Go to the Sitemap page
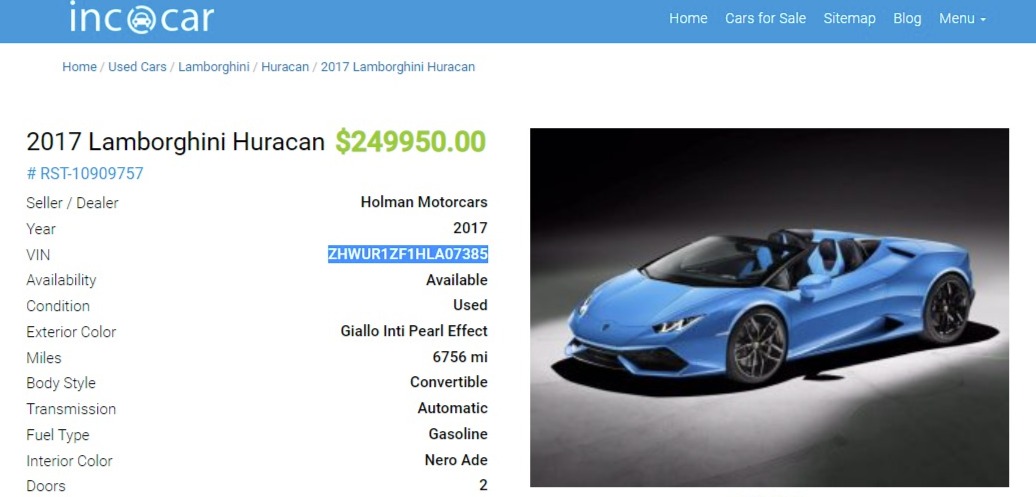The height and width of the screenshot is (497, 1036). pyautogui.click(x=849, y=19)
